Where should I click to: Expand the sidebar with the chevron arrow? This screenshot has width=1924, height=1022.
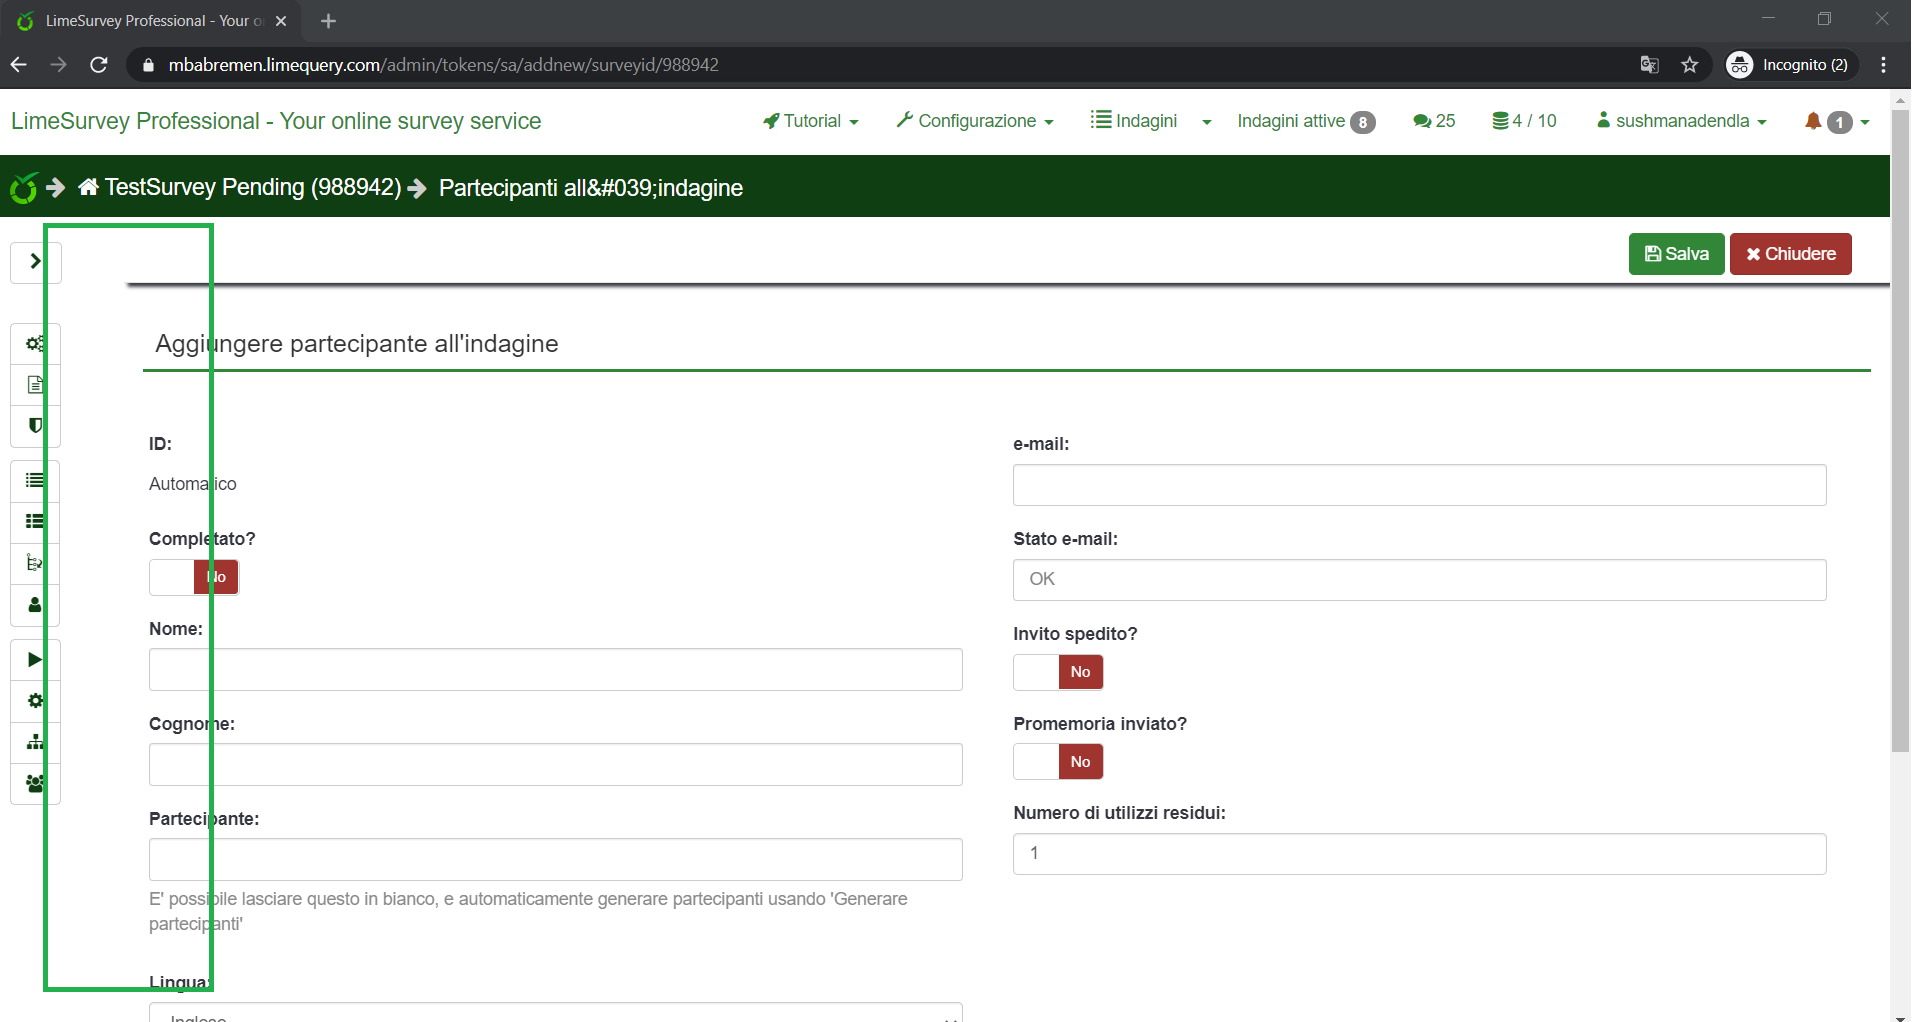click(35, 262)
